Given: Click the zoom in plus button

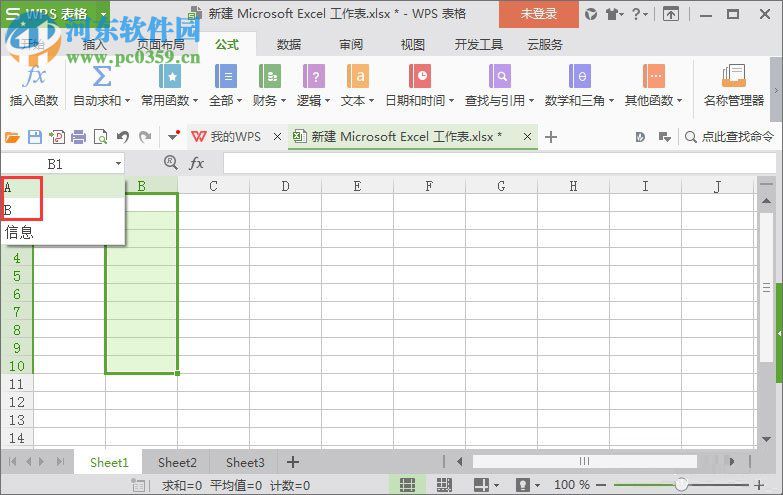Looking at the screenshot, I should point(760,485).
